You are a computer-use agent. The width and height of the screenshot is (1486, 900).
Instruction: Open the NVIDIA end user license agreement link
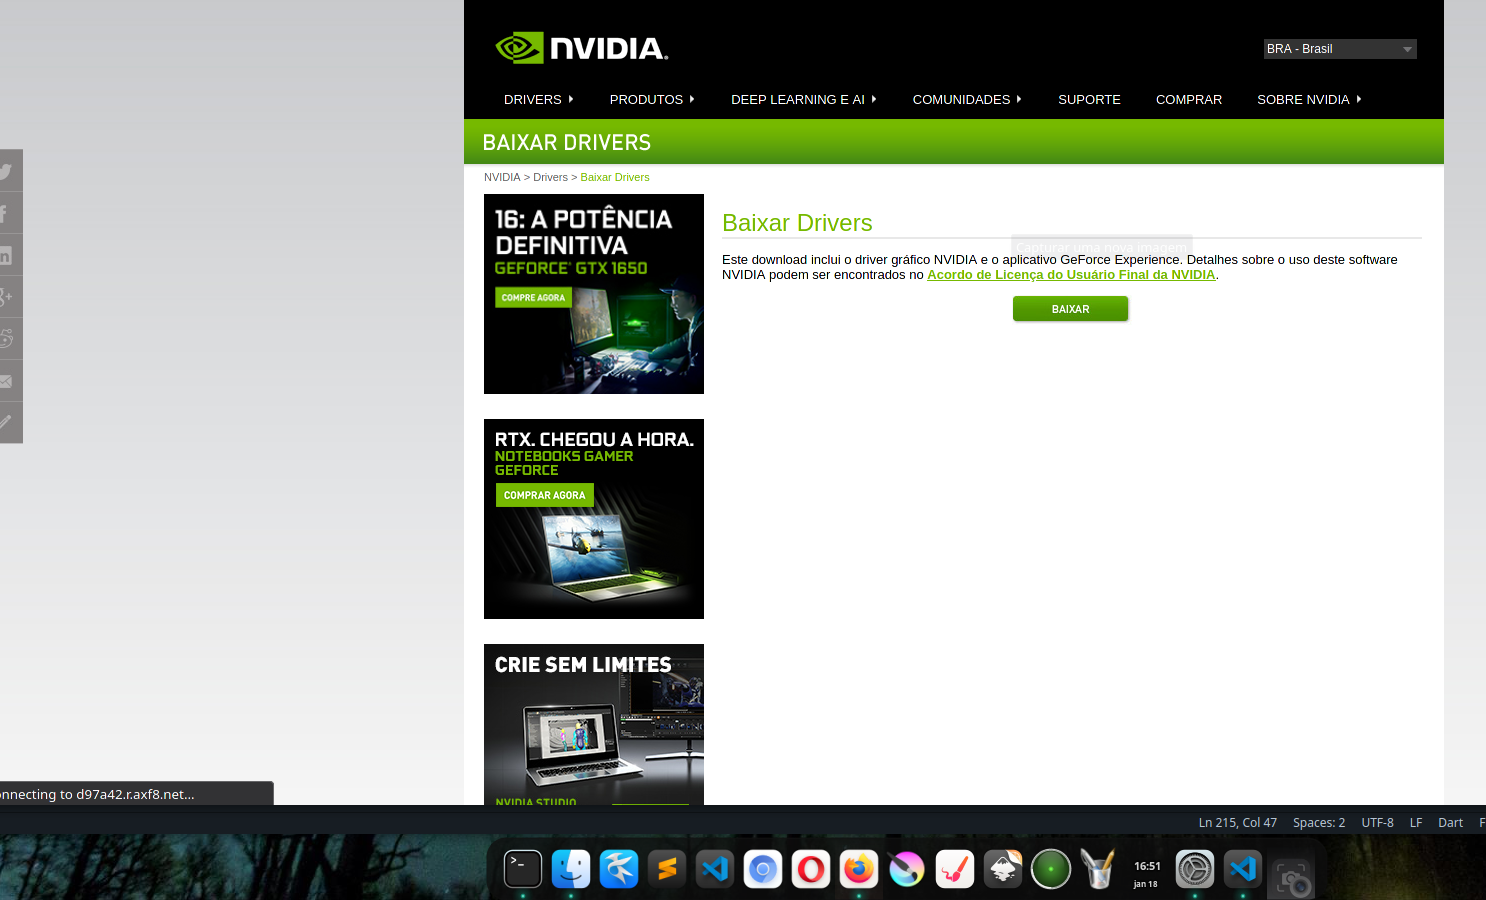pyautogui.click(x=1071, y=275)
